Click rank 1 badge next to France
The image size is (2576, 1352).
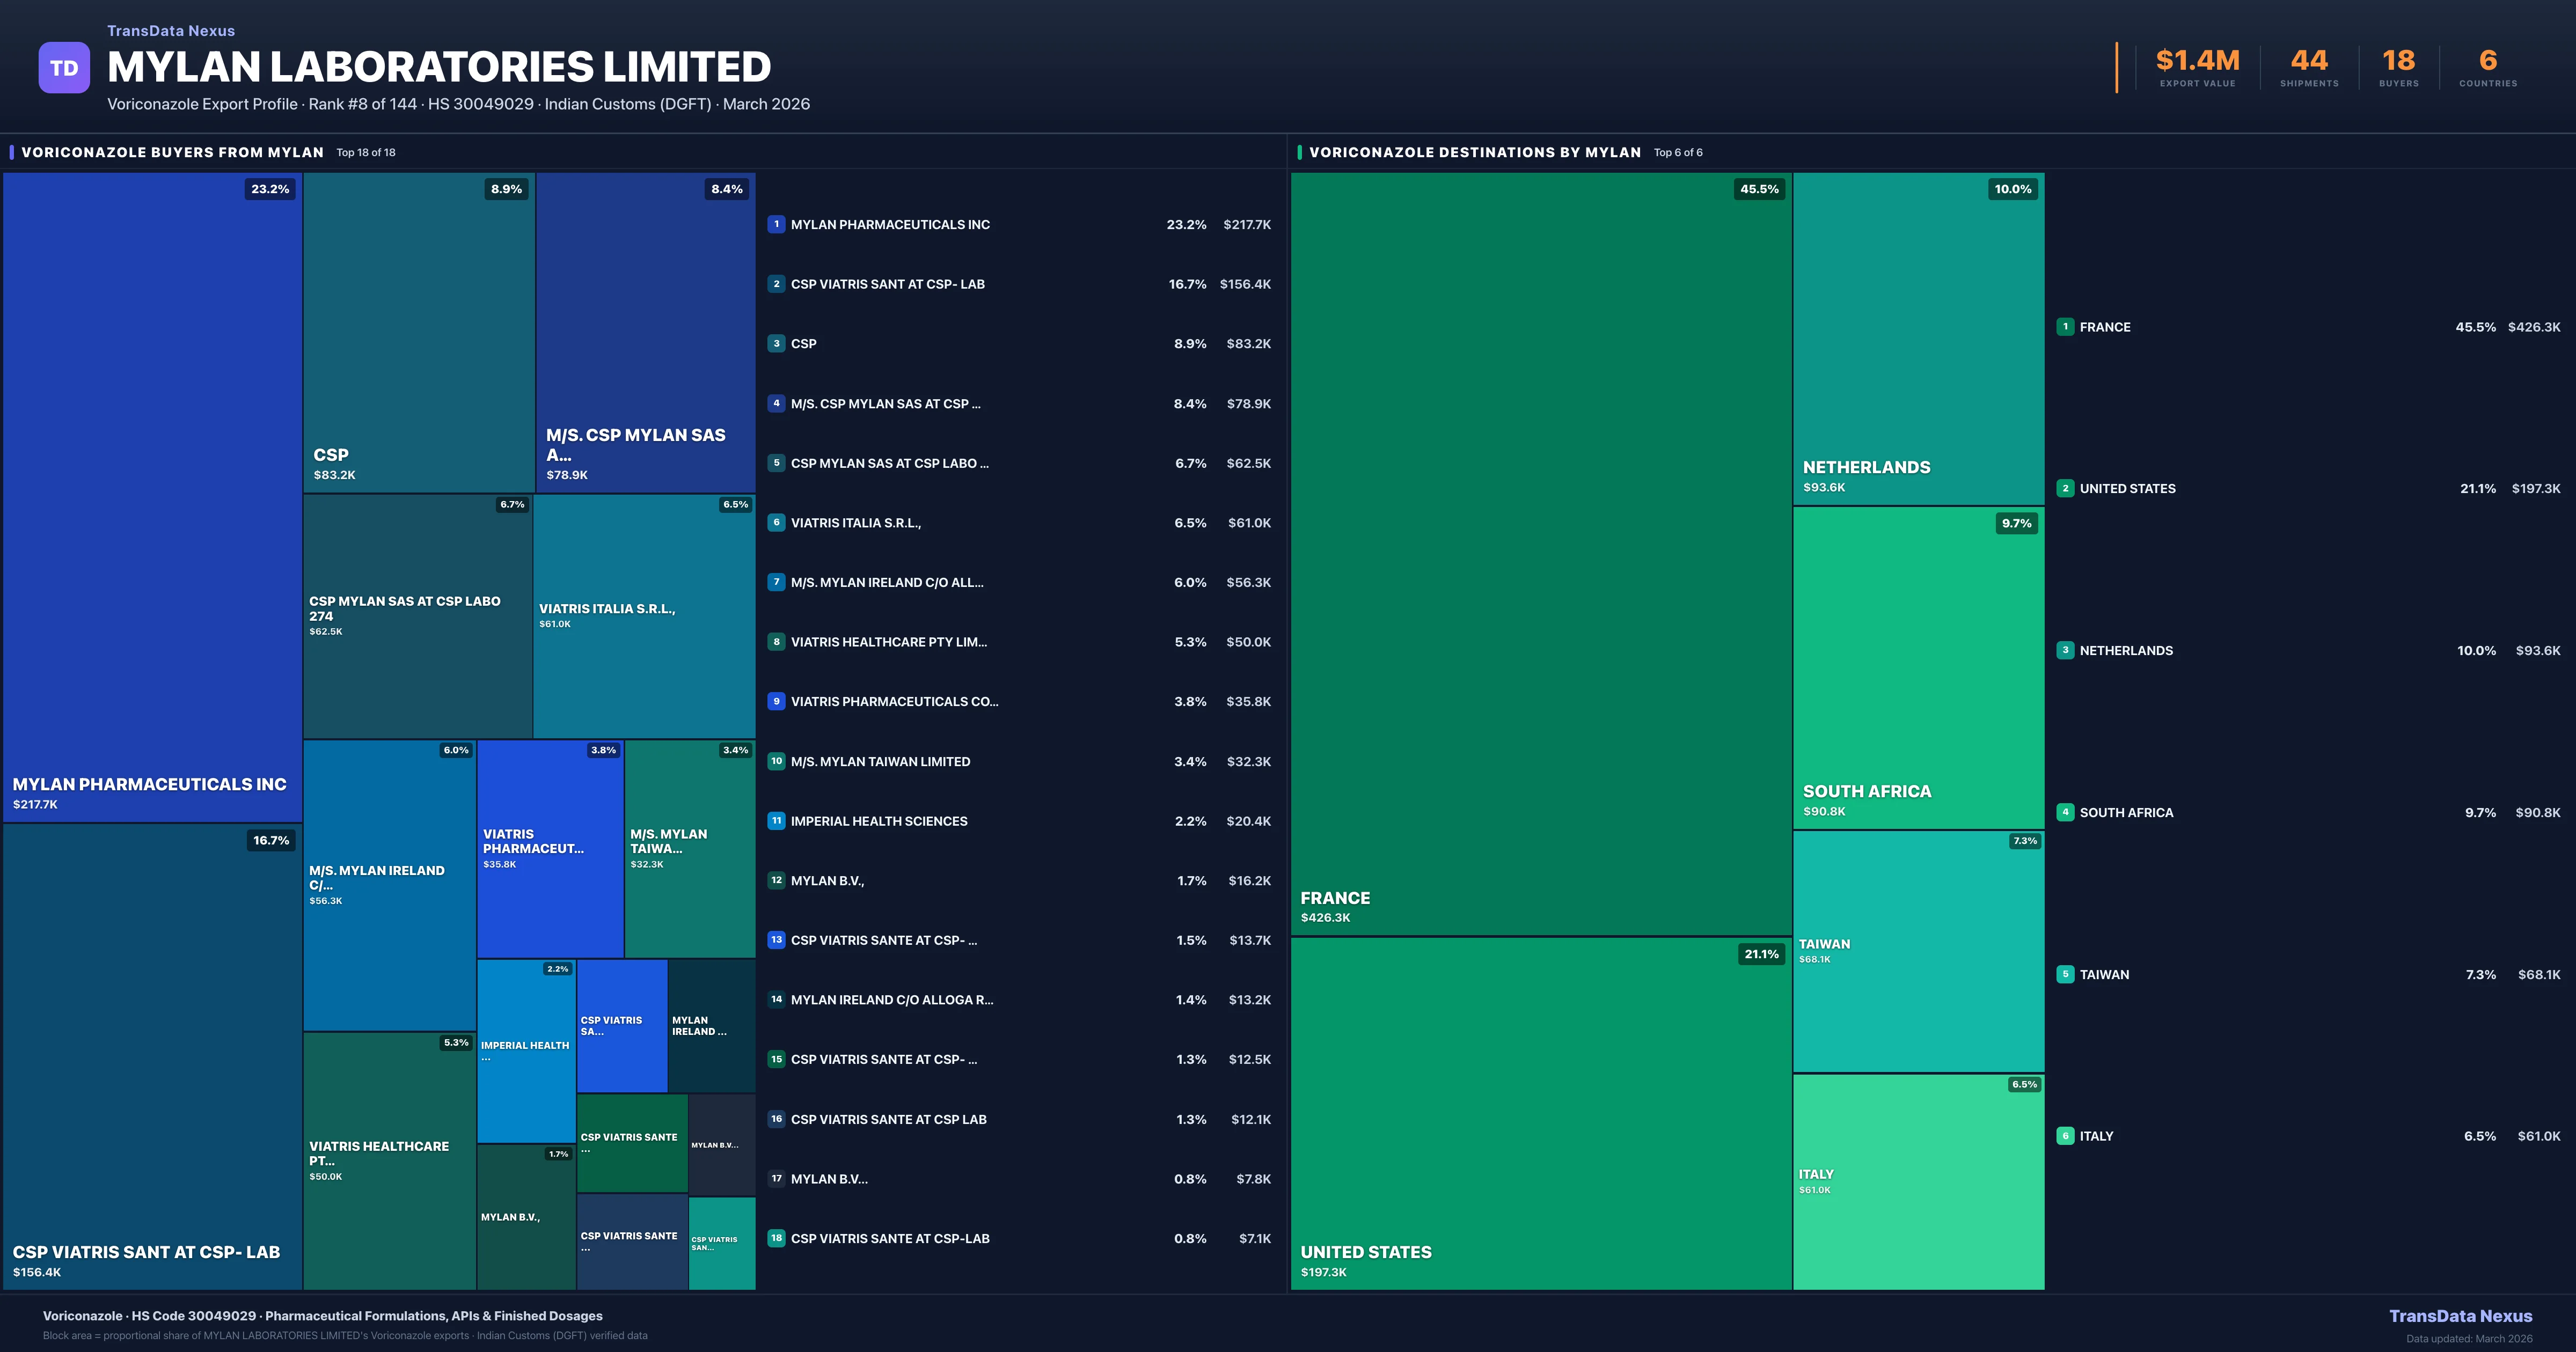2065,327
